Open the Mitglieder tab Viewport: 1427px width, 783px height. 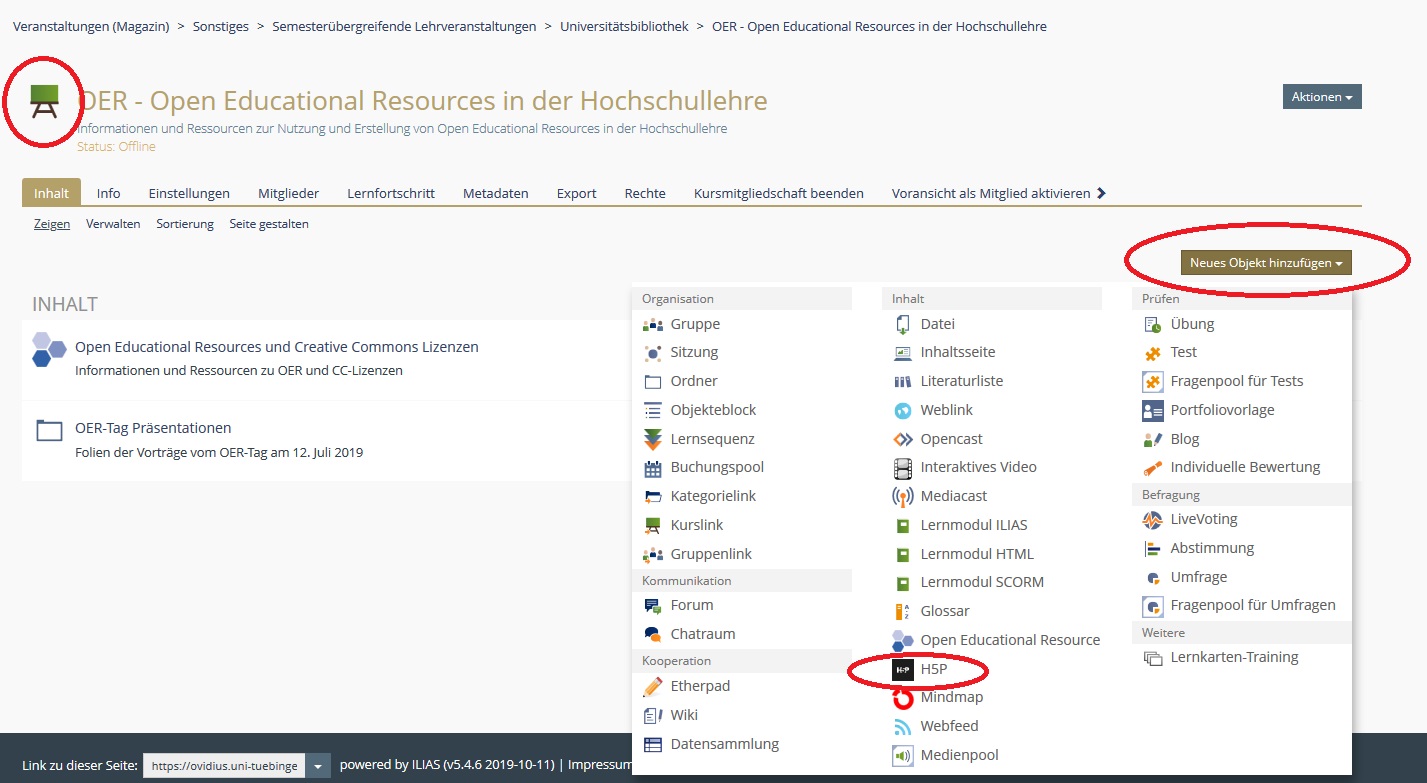[288, 193]
